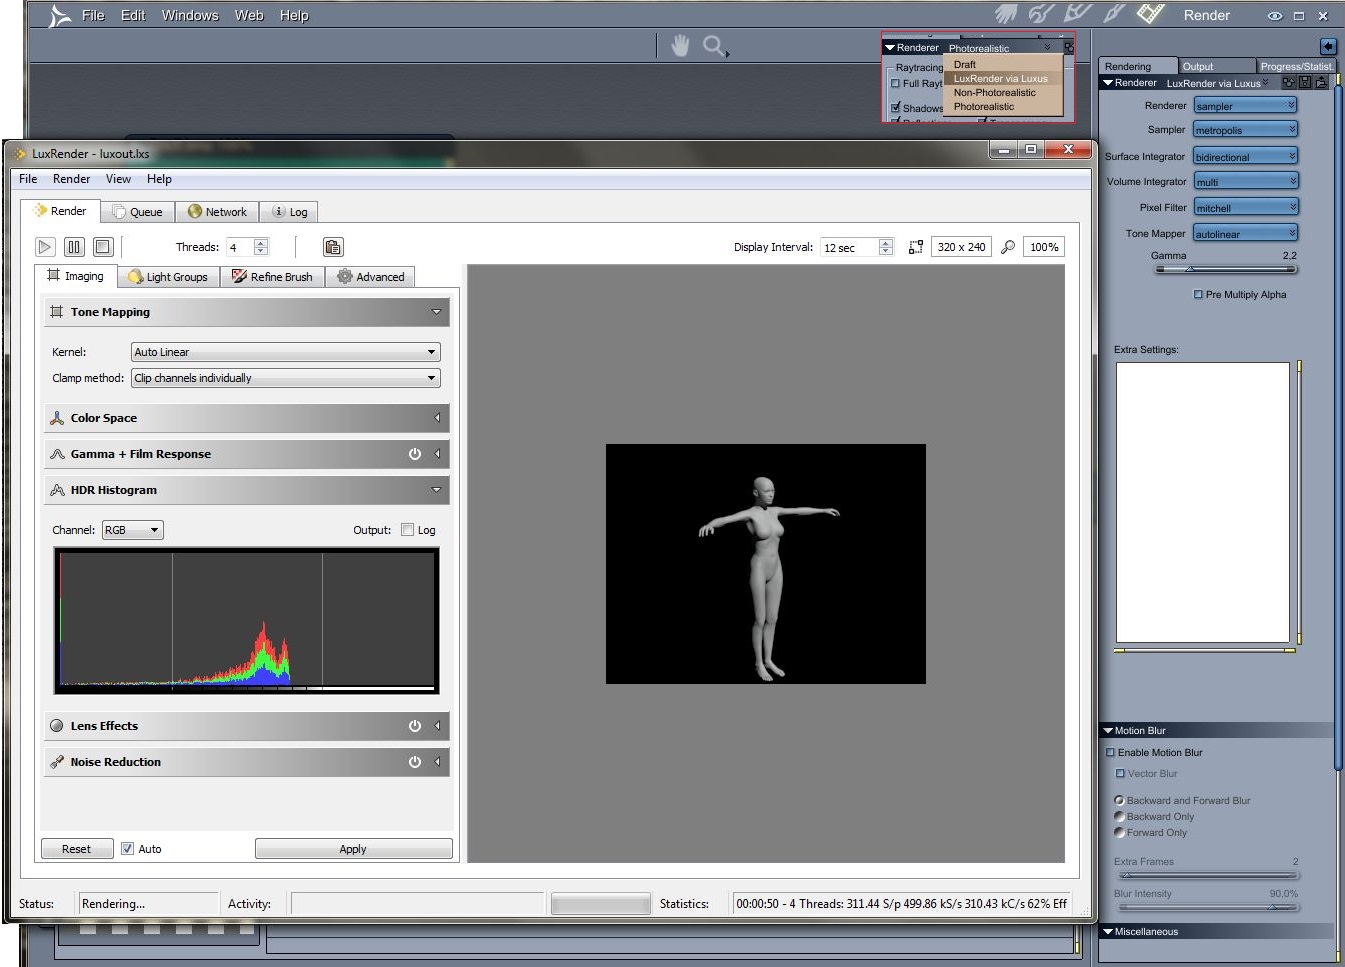Enable the Log output checkbox
The image size is (1345, 967).
coord(407,530)
